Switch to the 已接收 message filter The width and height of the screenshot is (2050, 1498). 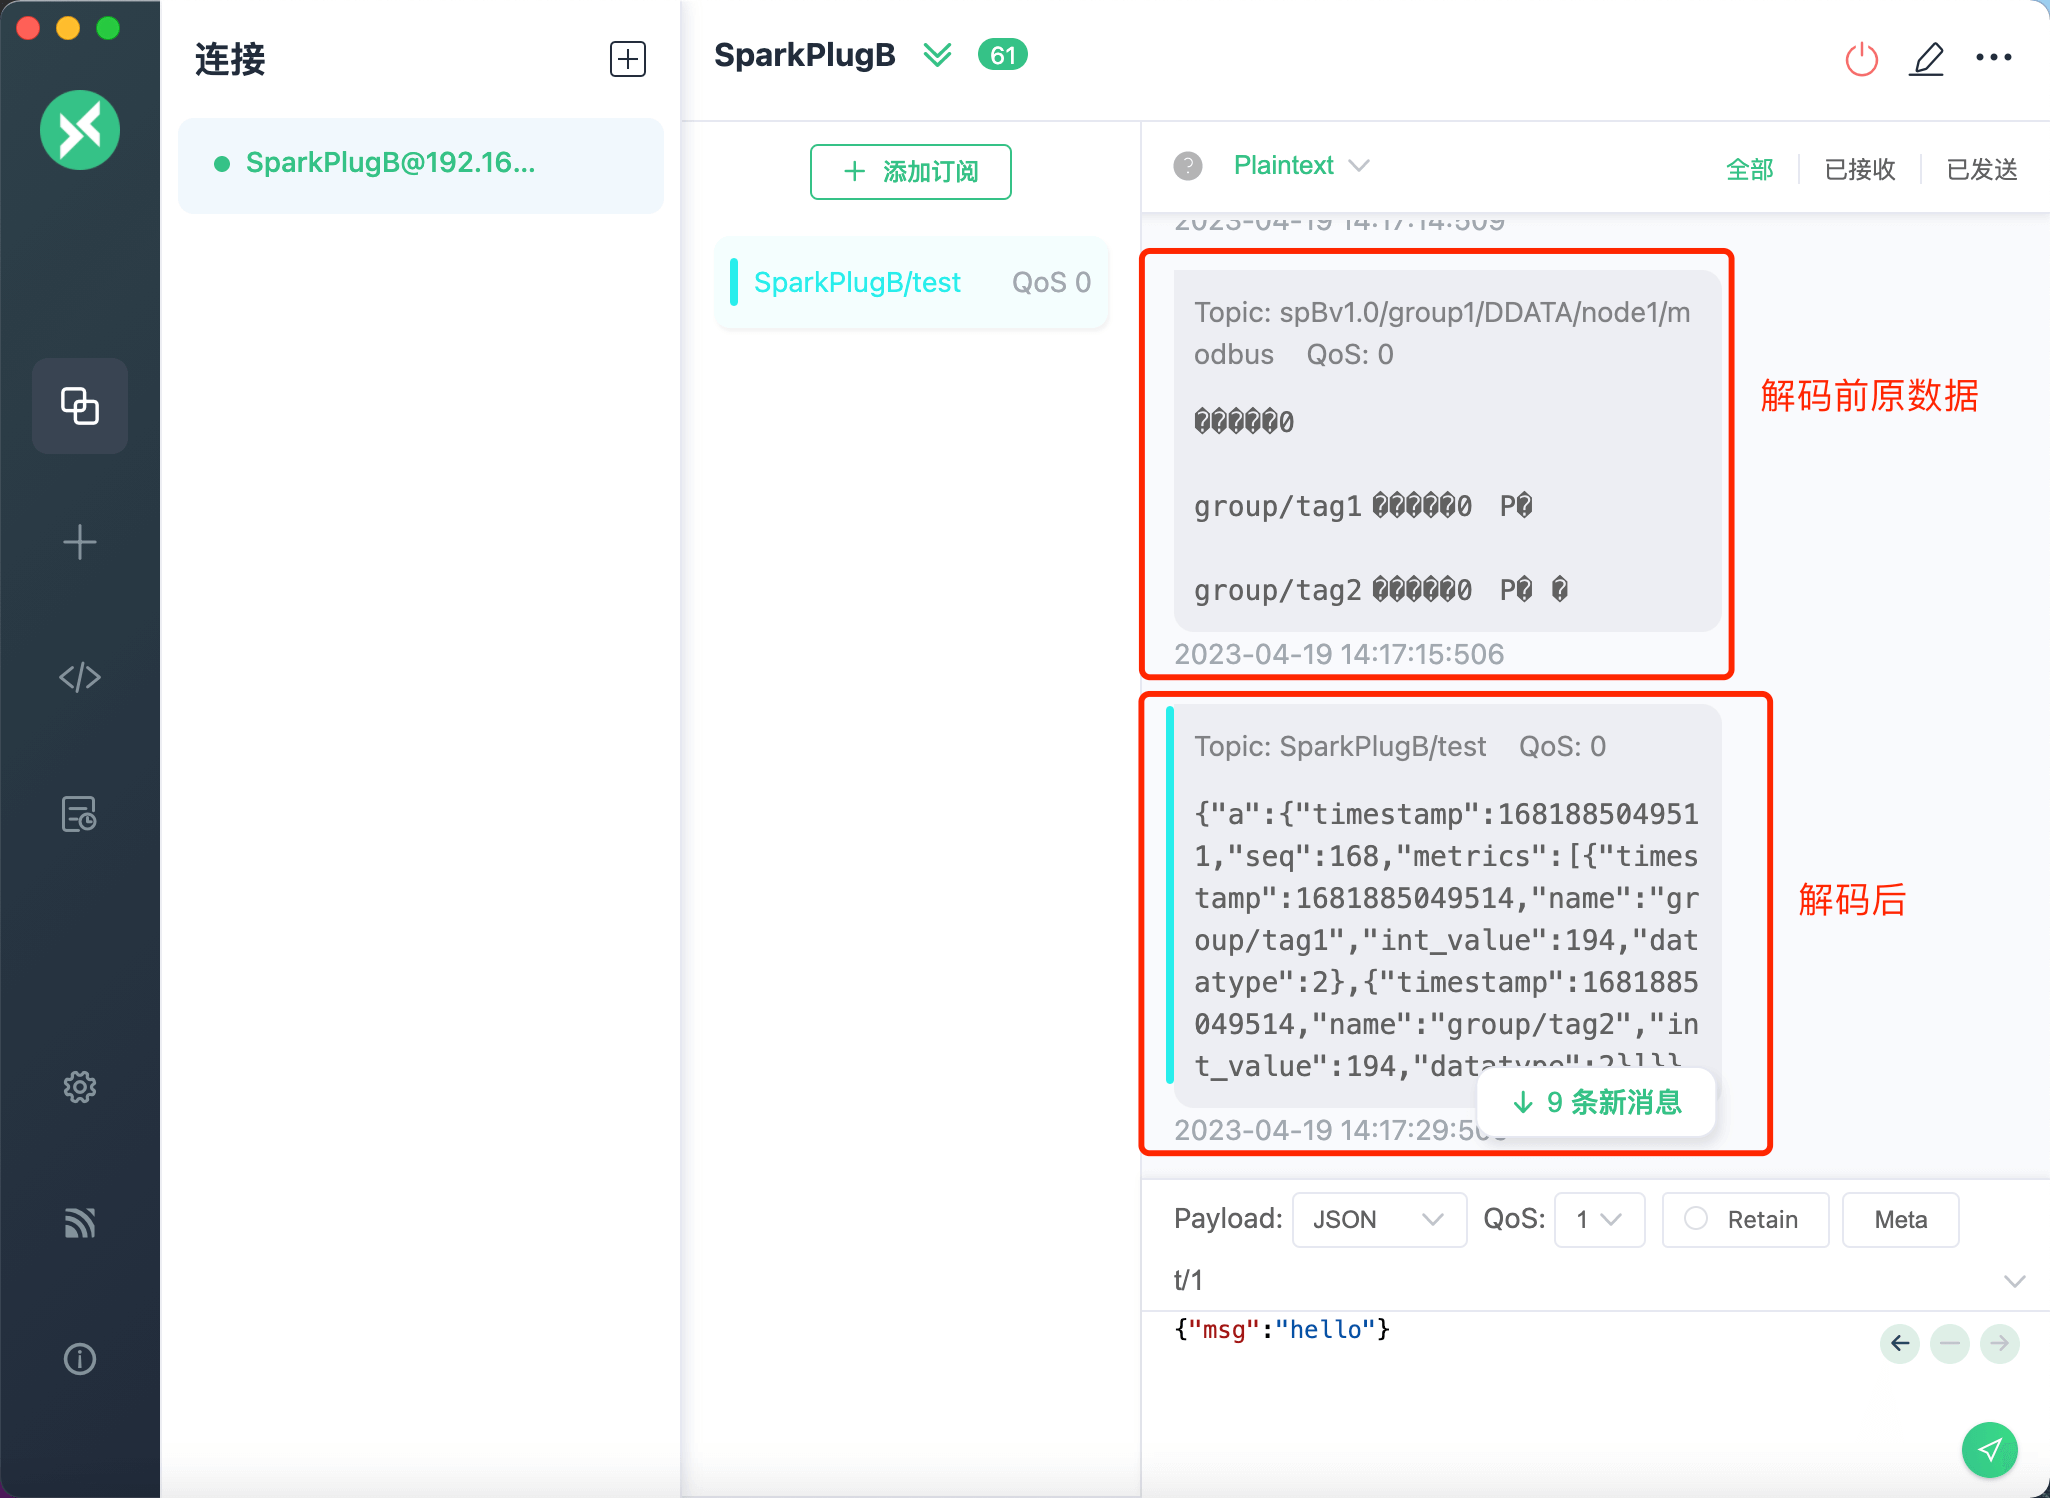(x=1860, y=169)
